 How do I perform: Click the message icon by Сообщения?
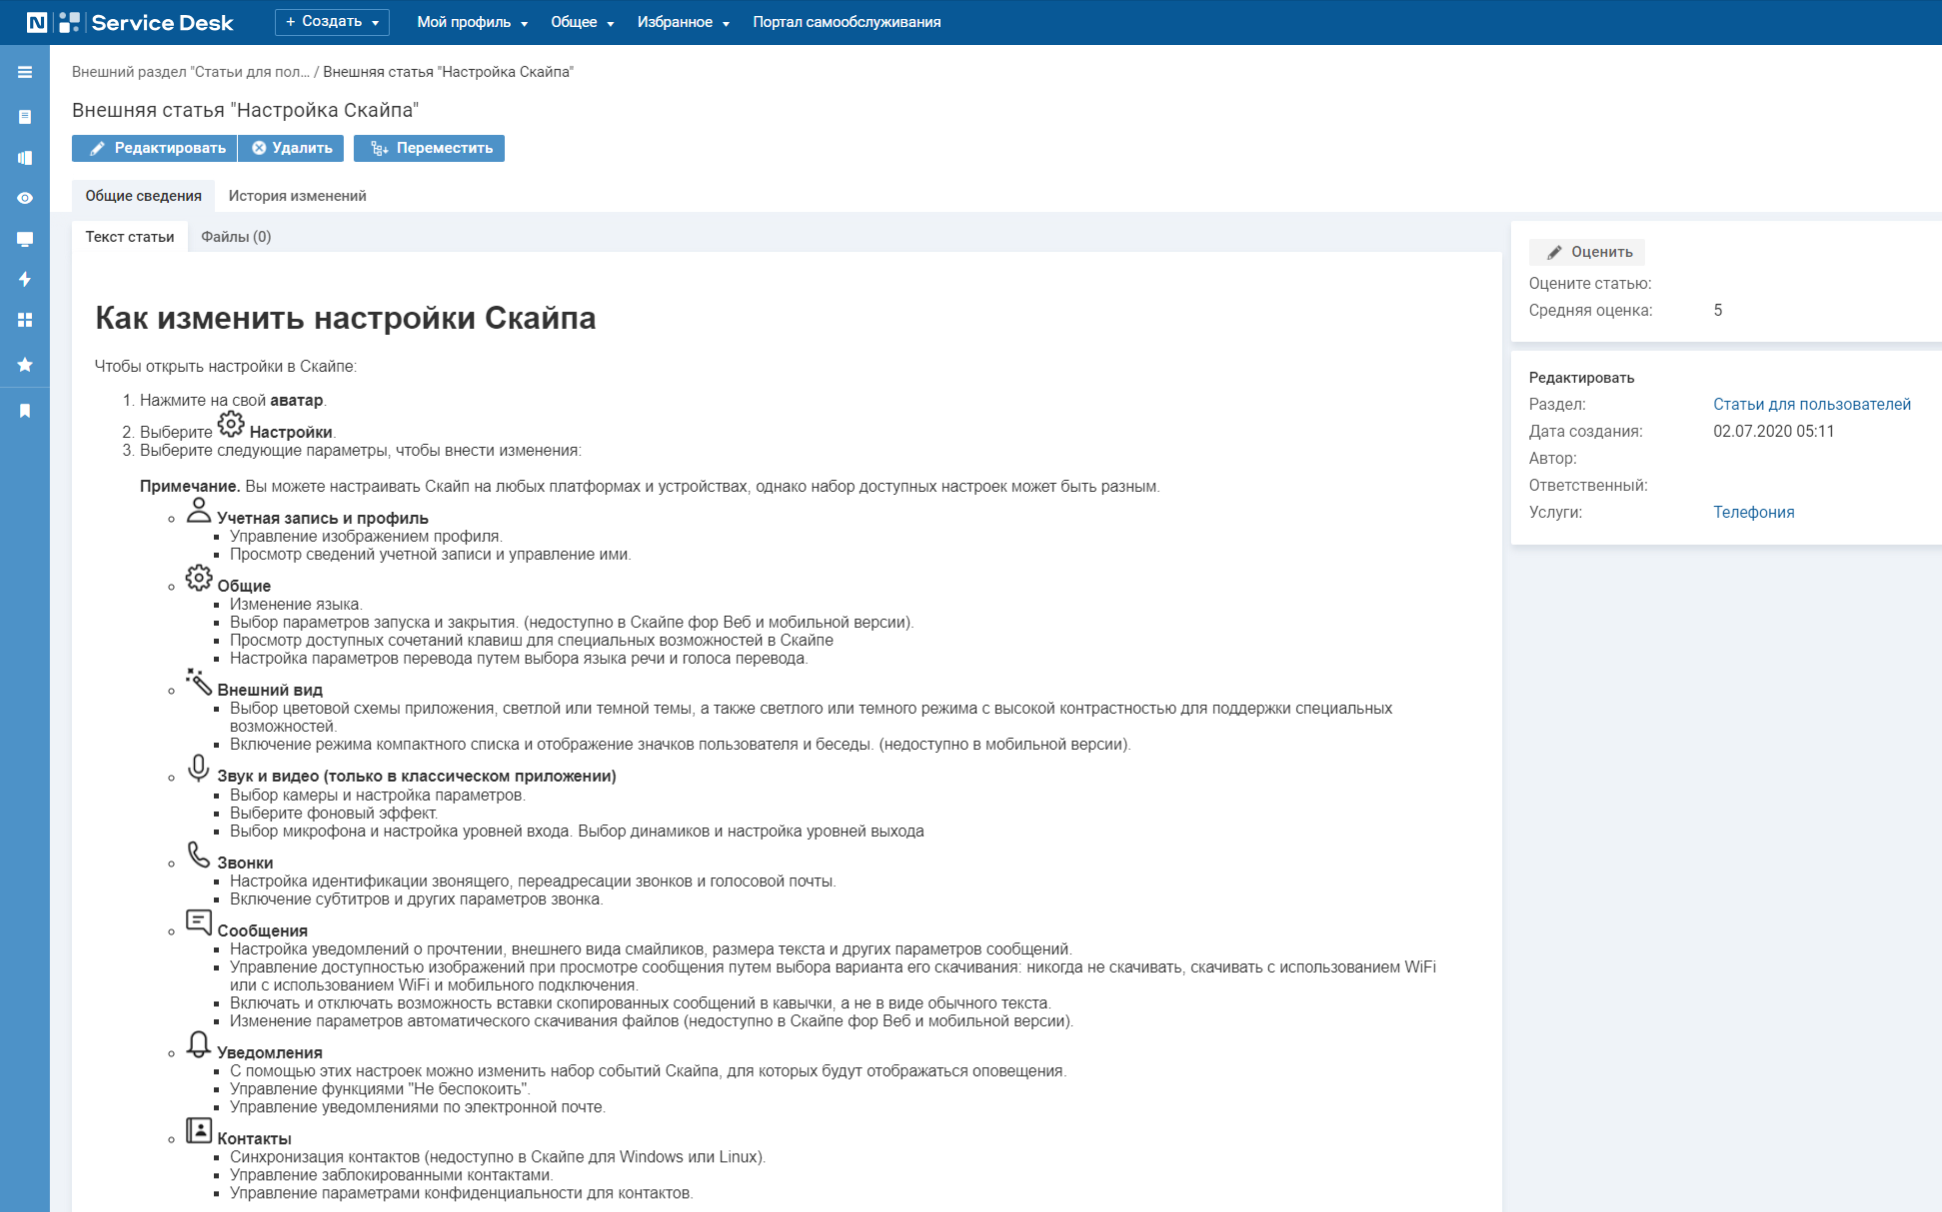click(199, 922)
